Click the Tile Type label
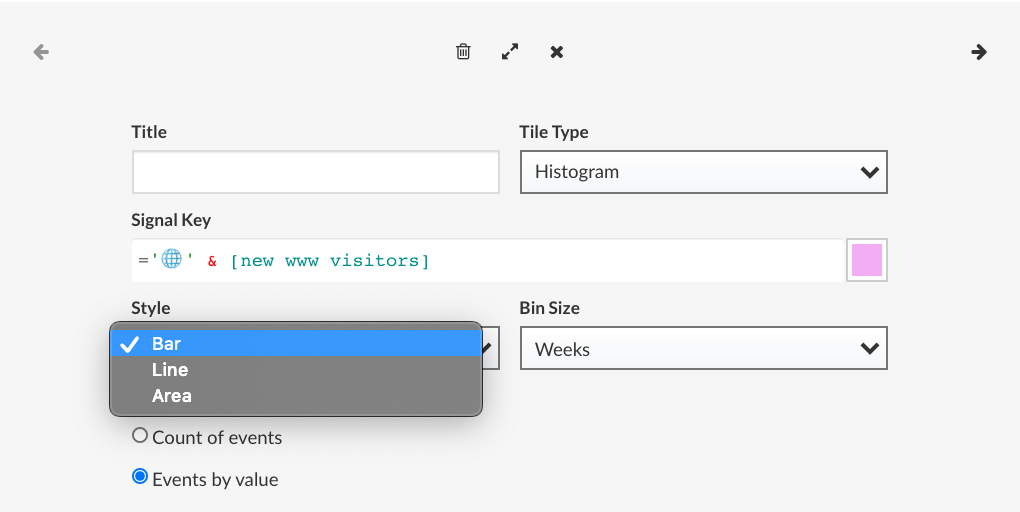This screenshot has width=1020, height=512. (x=553, y=132)
